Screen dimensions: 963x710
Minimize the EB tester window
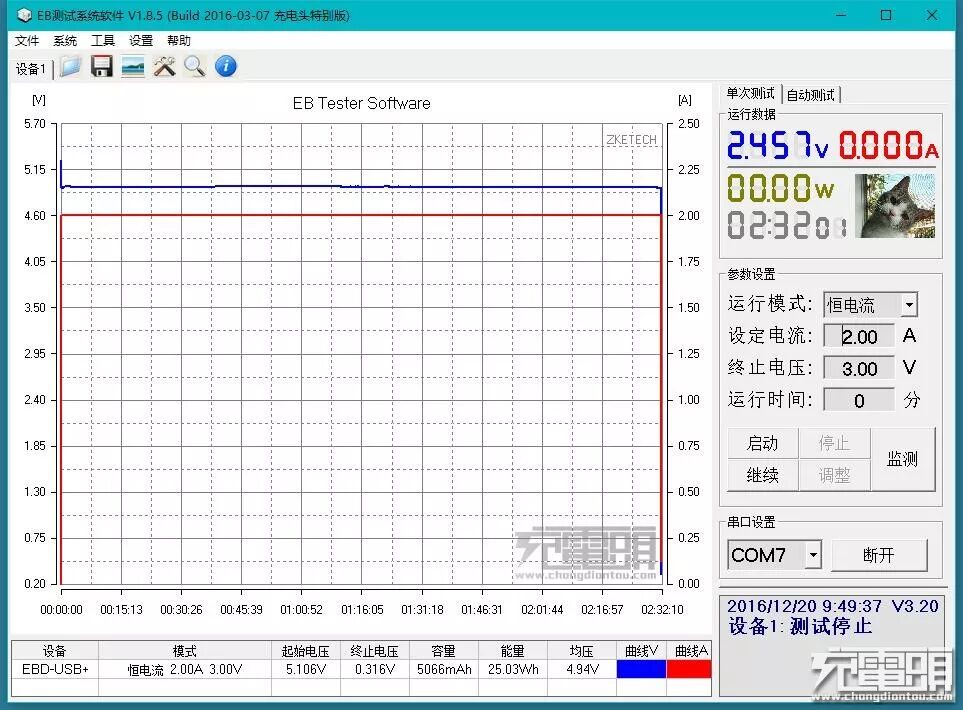pos(841,15)
